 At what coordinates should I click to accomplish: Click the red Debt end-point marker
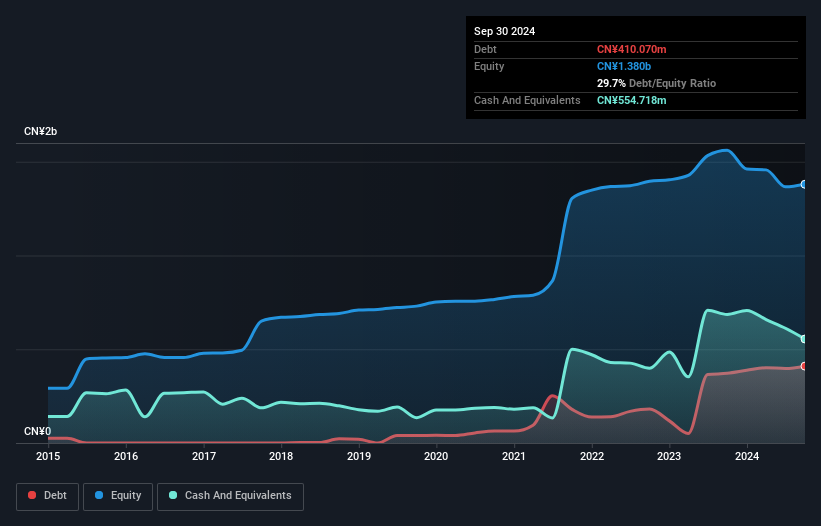click(x=804, y=366)
